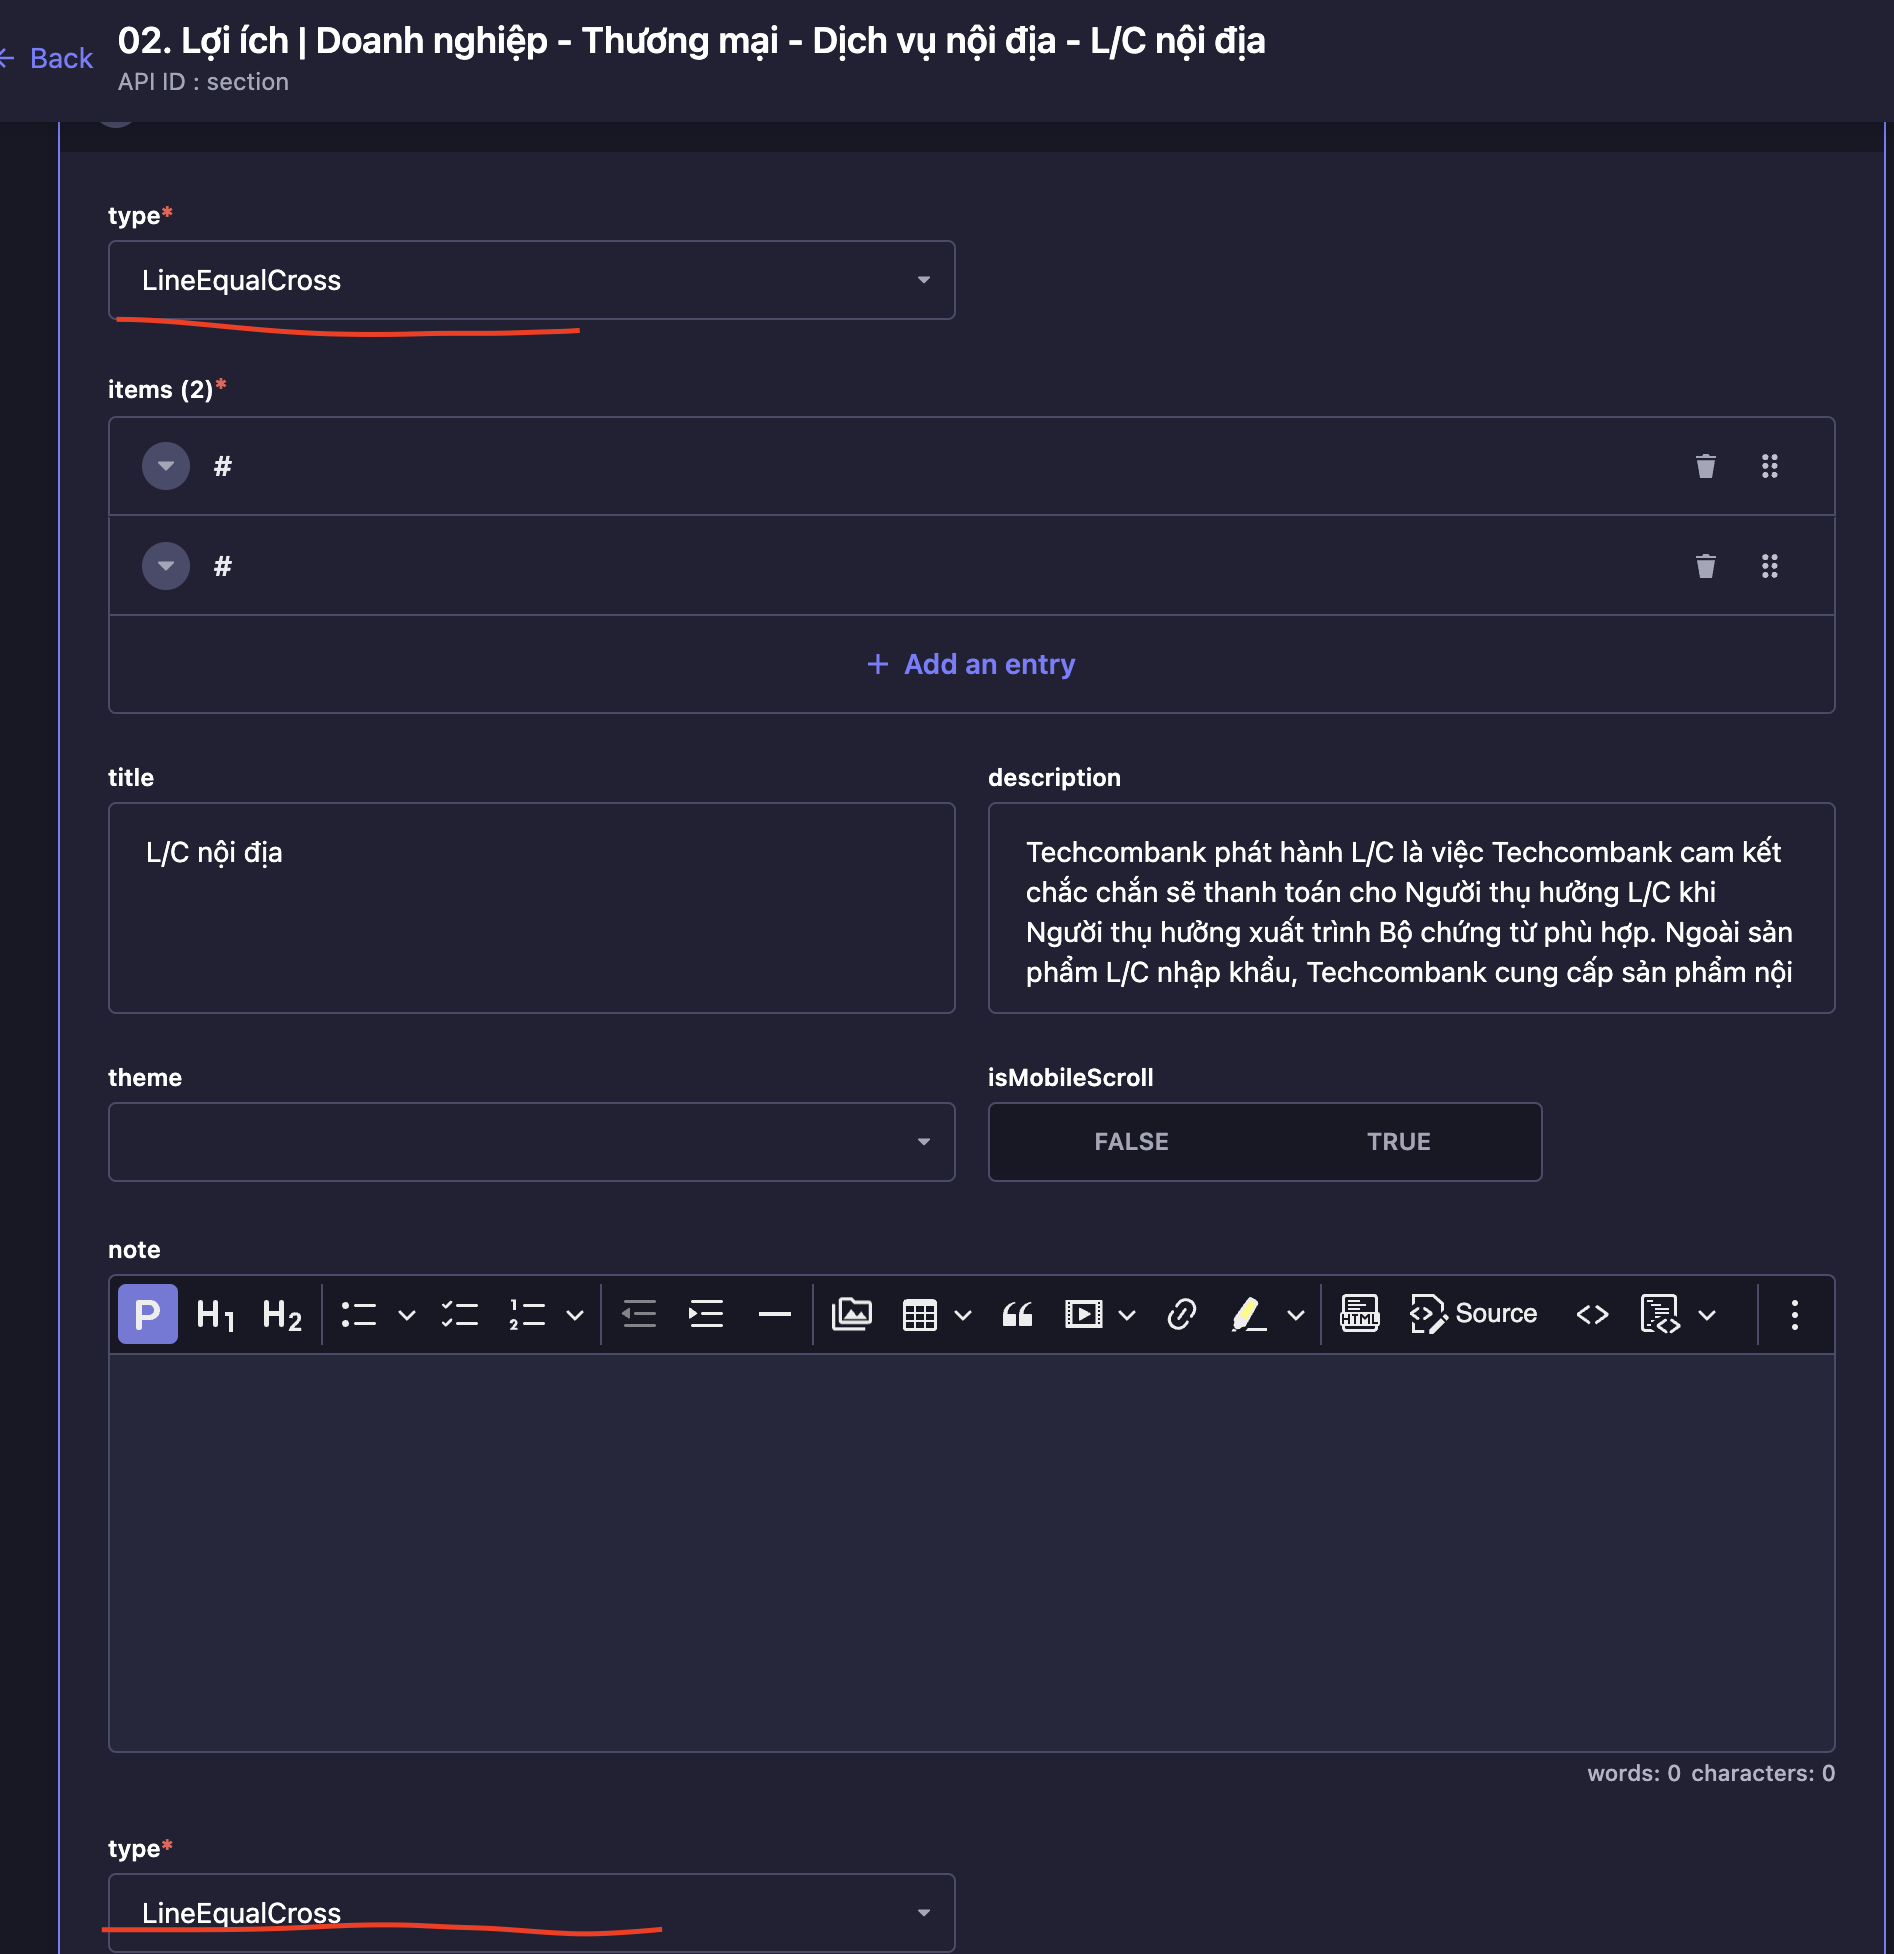Expand the first items entry
Image resolution: width=1894 pixels, height=1954 pixels.
click(165, 466)
